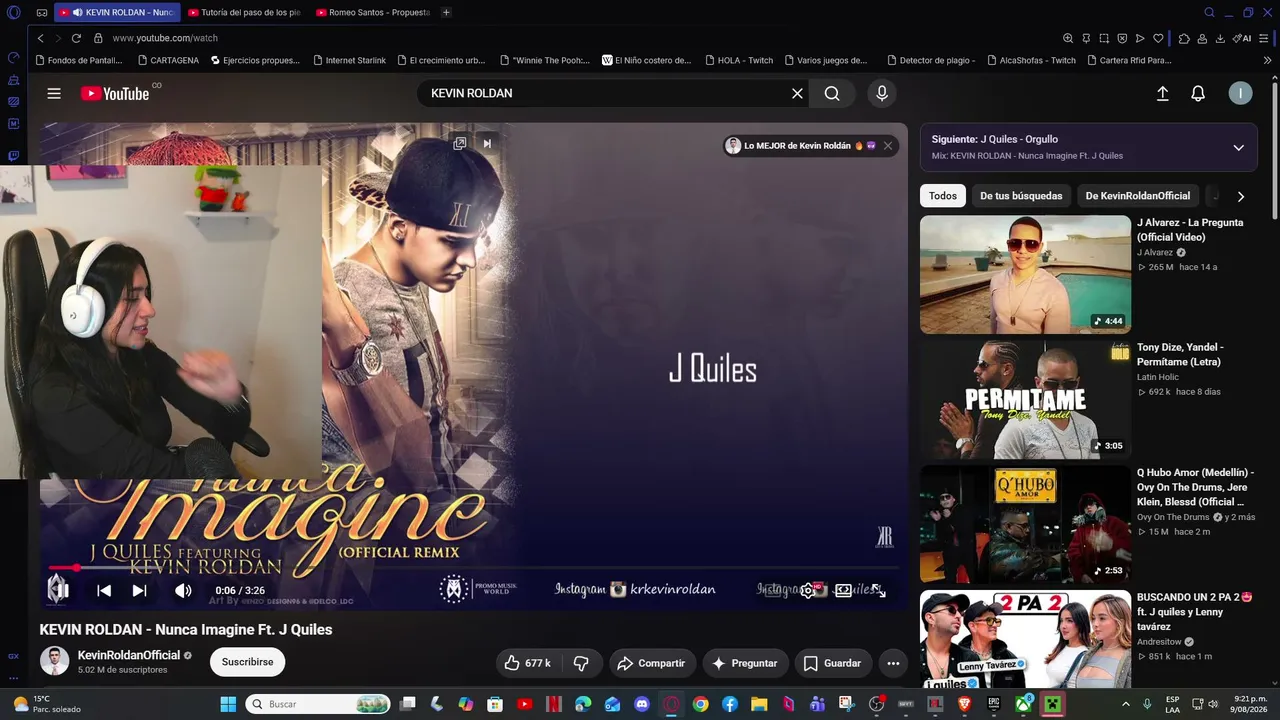The height and width of the screenshot is (720, 1280).
Task: Select the De KevinRoldanOfficial chip
Action: click(1138, 196)
